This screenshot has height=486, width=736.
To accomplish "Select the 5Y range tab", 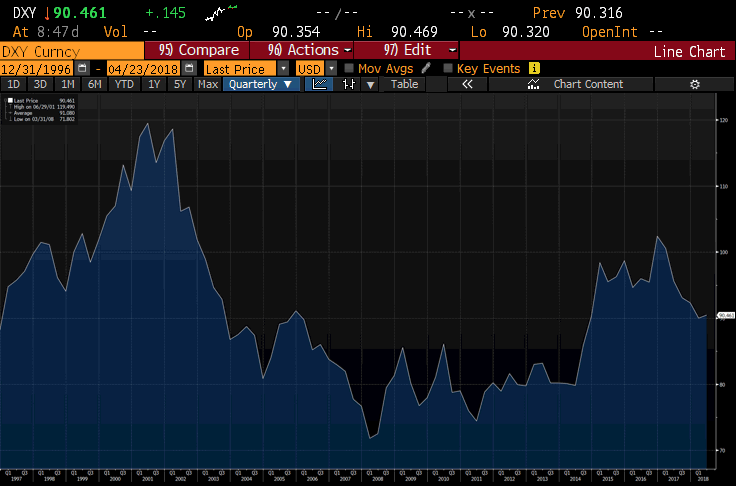I will [180, 84].
